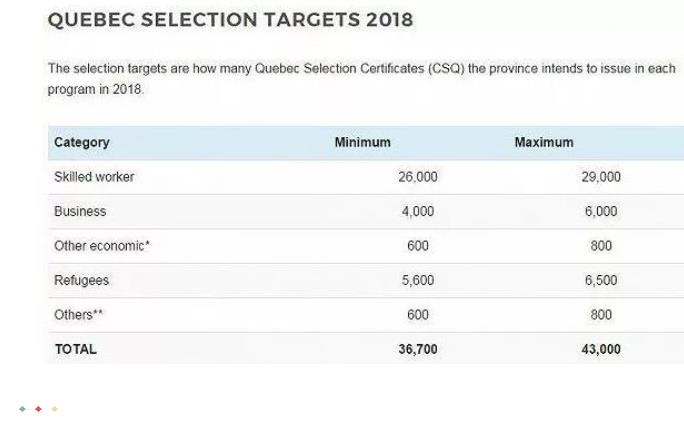Click the Minimum column header
Viewport: 684px width, 422px height.
pos(363,142)
